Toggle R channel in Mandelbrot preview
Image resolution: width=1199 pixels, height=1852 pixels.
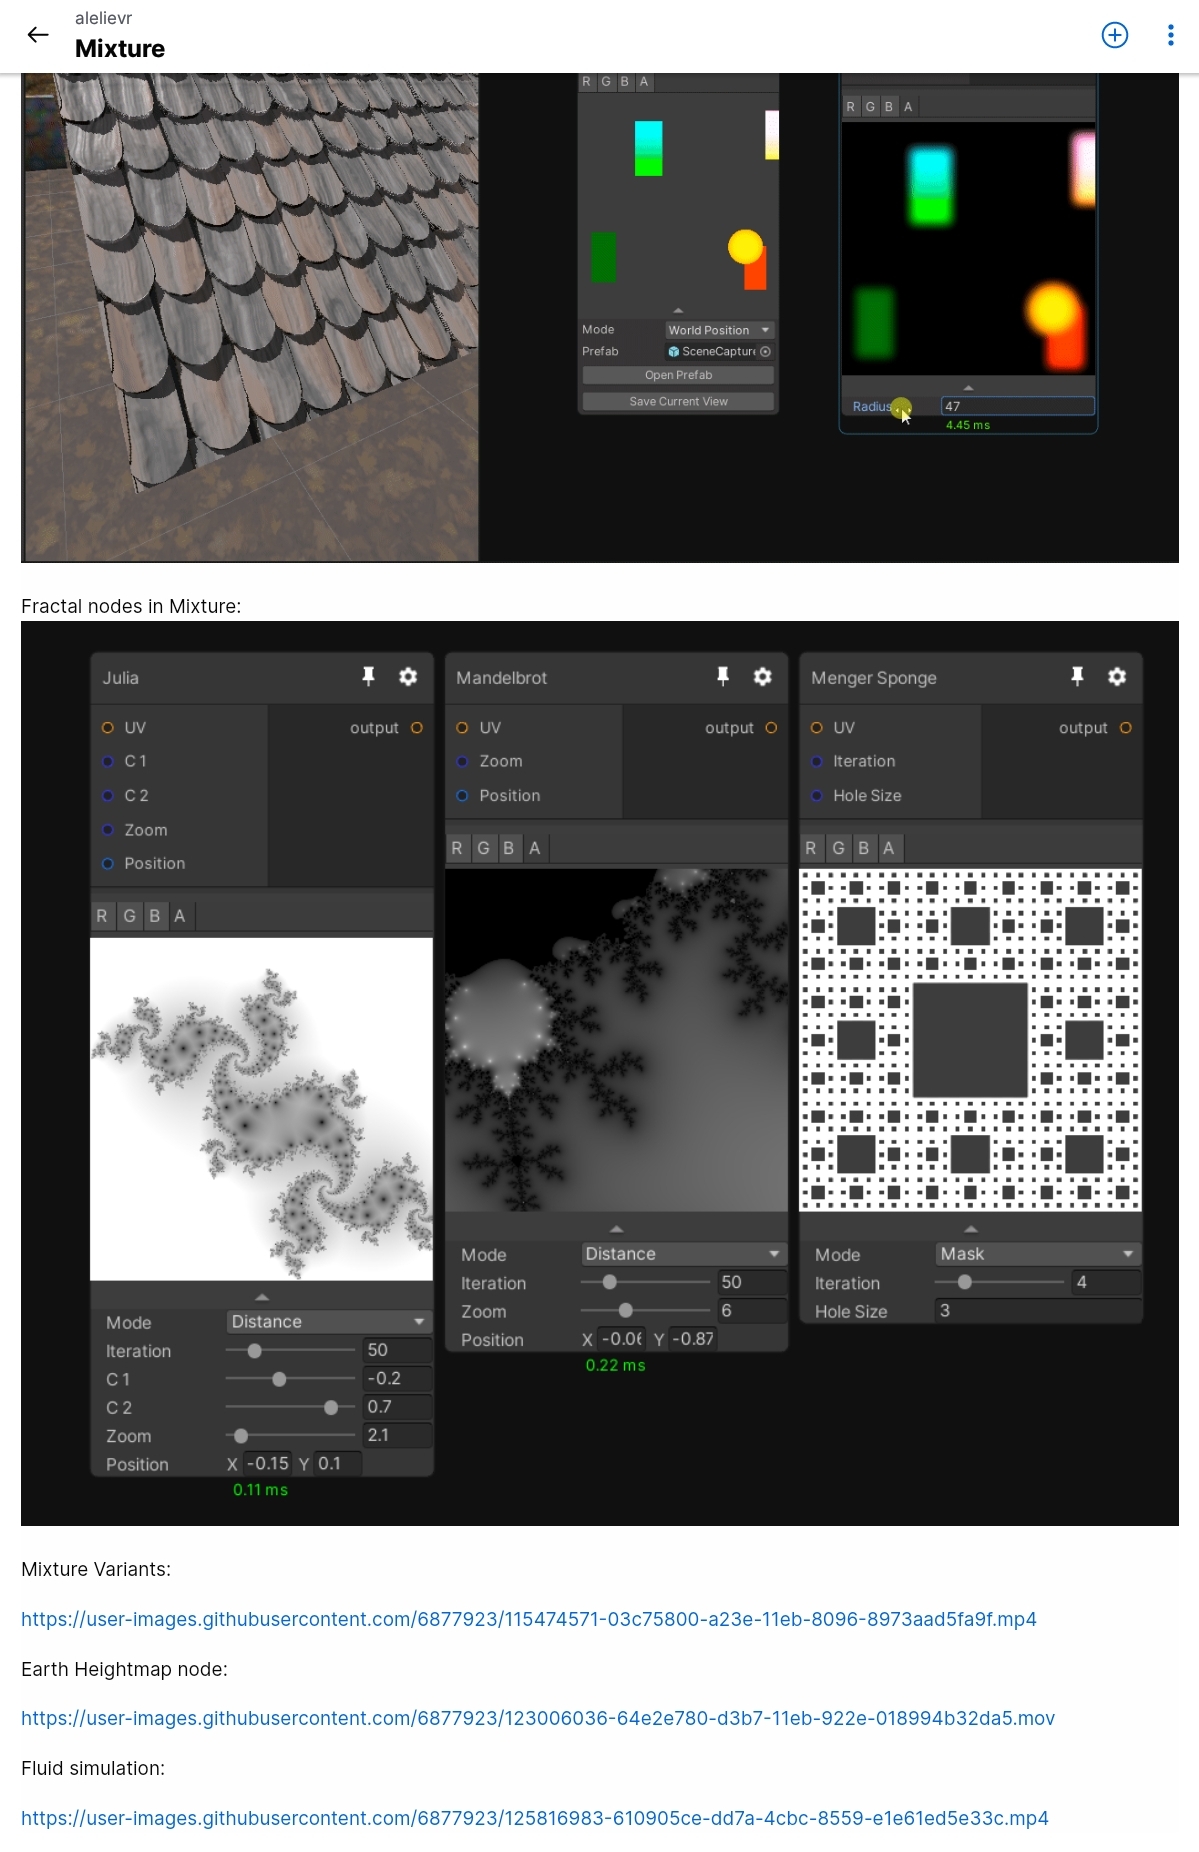(x=457, y=848)
